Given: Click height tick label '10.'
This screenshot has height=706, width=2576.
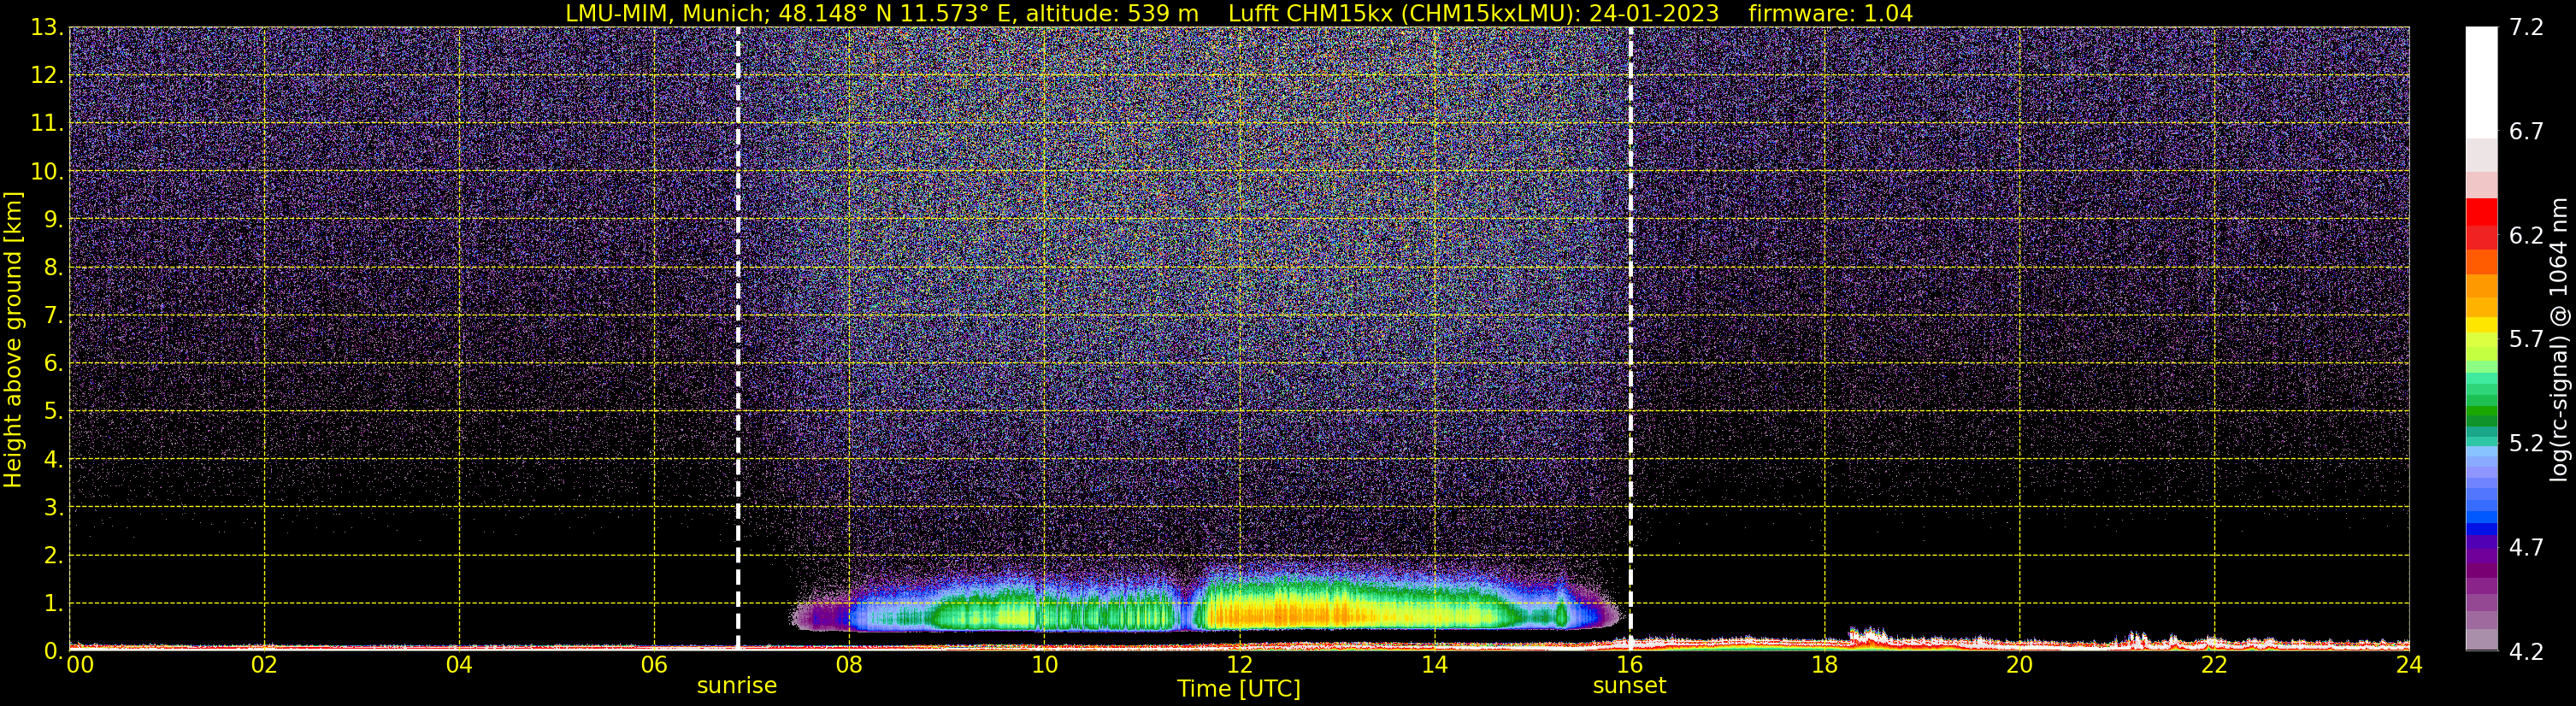Looking at the screenshot, I should pos(47,171).
